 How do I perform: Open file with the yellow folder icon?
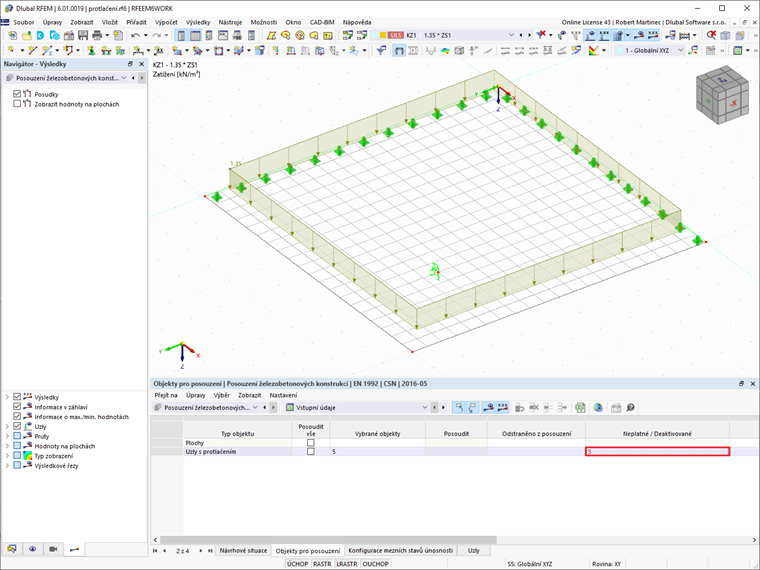tap(27, 35)
